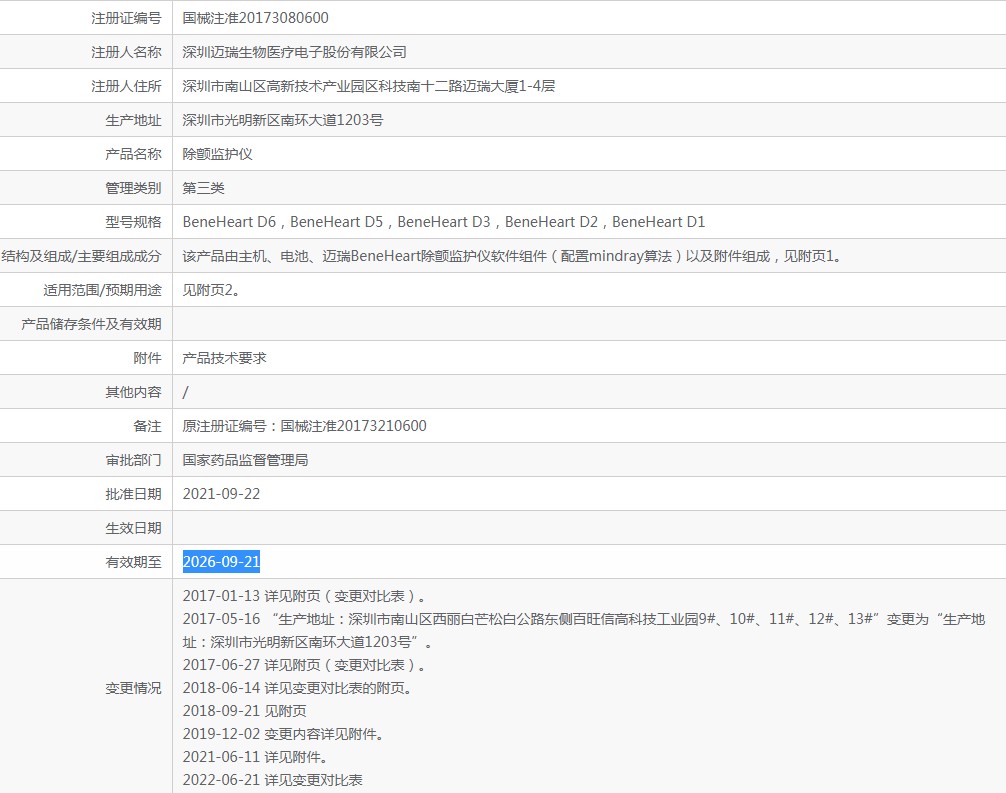Viewport: 1006px width, 793px height.
Task: Click the 备注 label
Action: [148, 426]
